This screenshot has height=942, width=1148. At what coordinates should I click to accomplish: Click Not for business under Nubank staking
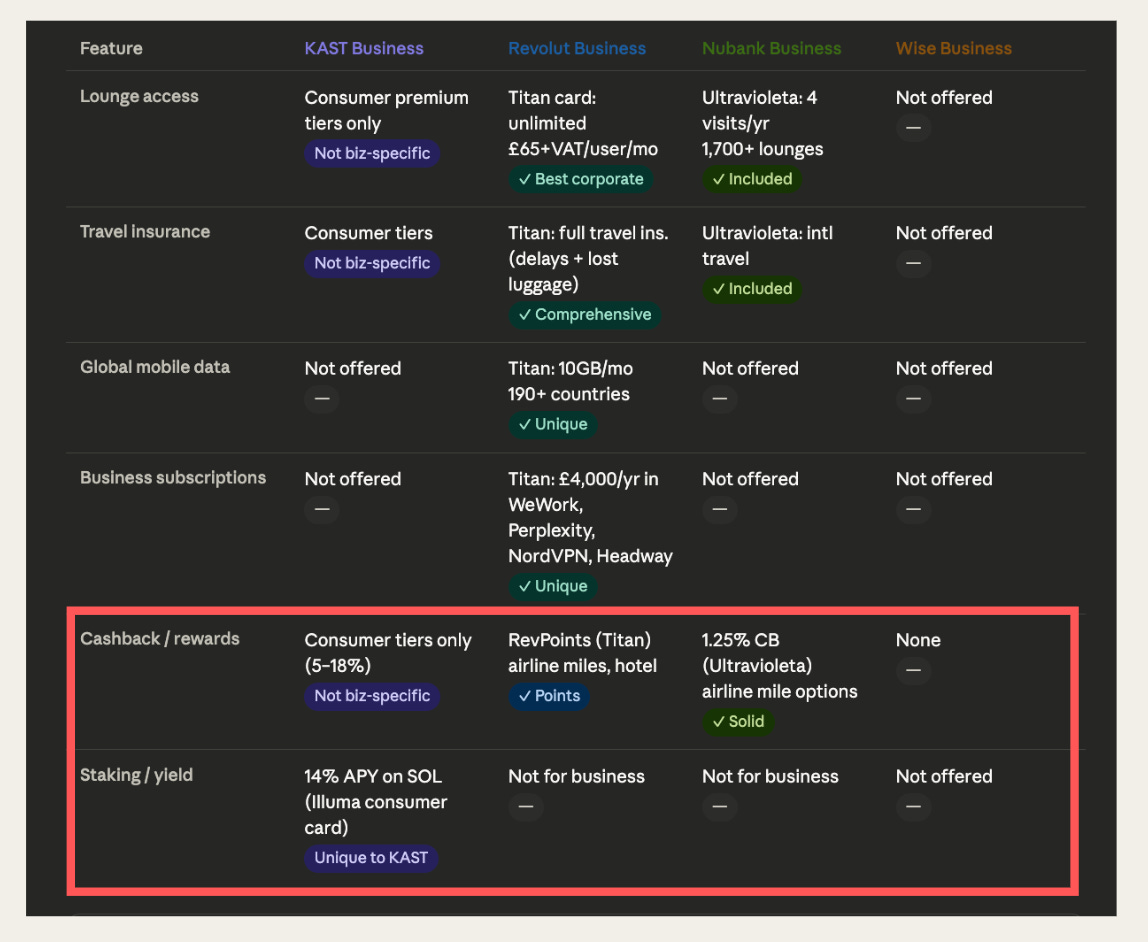770,777
